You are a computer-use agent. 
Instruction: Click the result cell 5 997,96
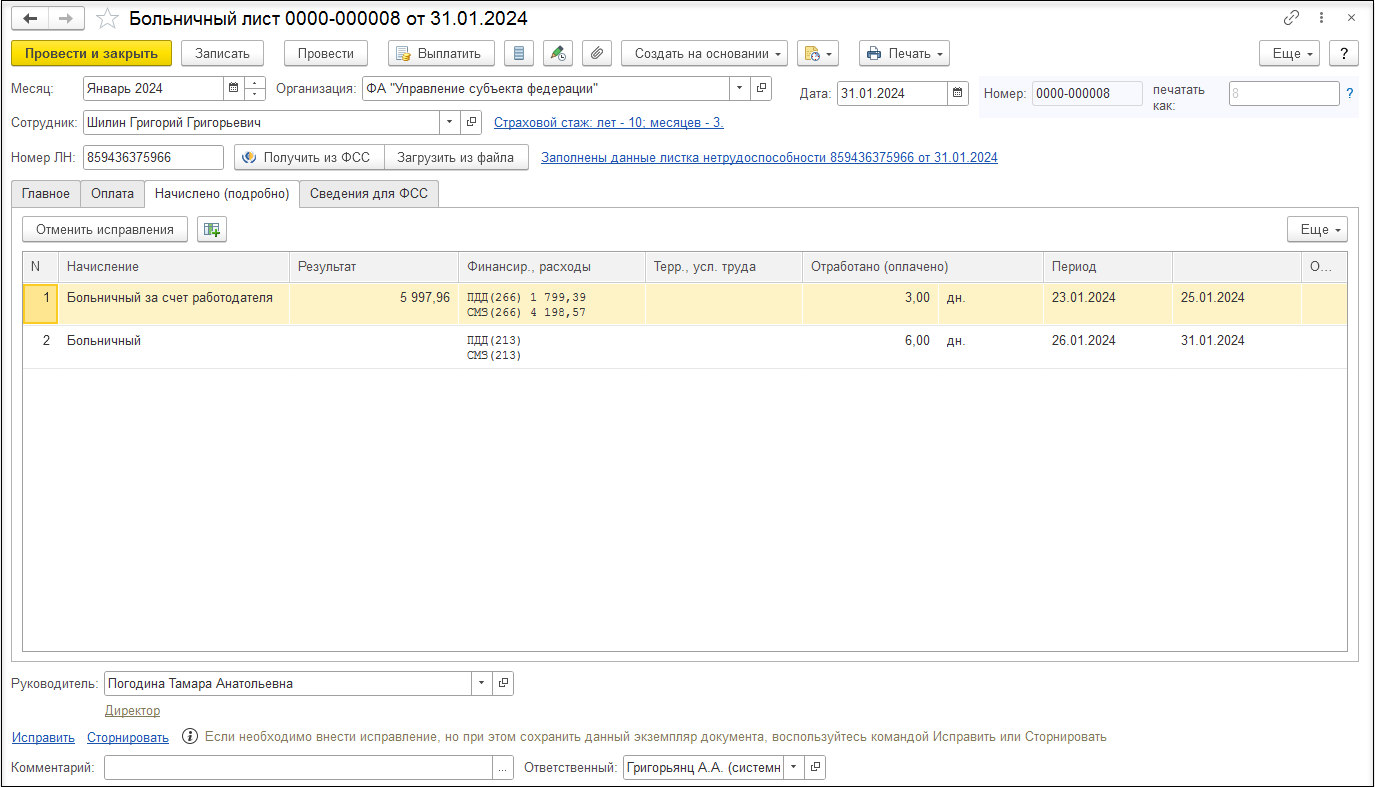[374, 304]
